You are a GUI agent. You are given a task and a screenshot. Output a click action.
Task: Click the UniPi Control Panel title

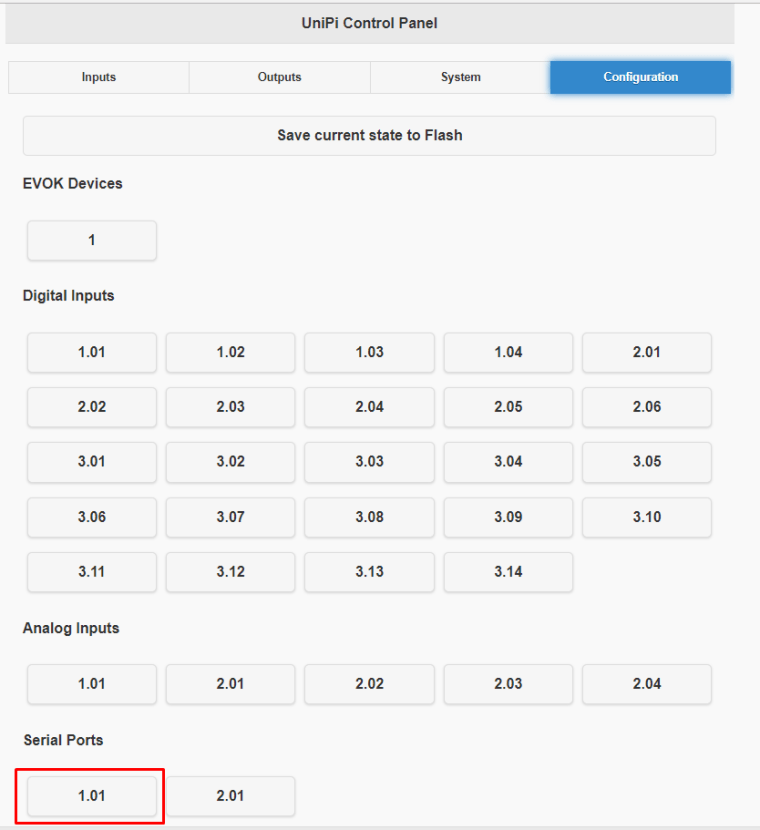[x=369, y=23]
